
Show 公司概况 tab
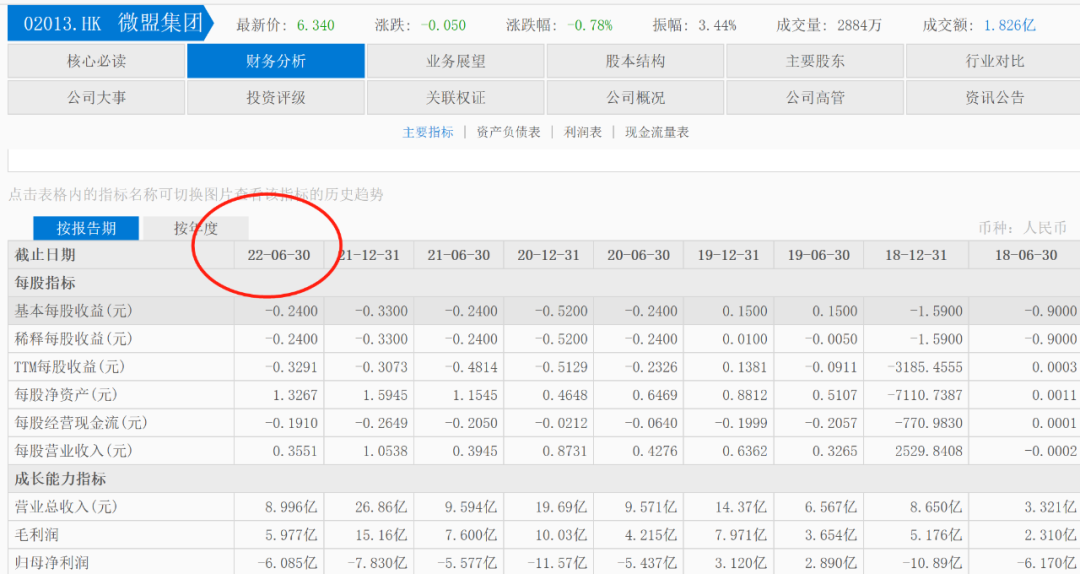pos(635,98)
